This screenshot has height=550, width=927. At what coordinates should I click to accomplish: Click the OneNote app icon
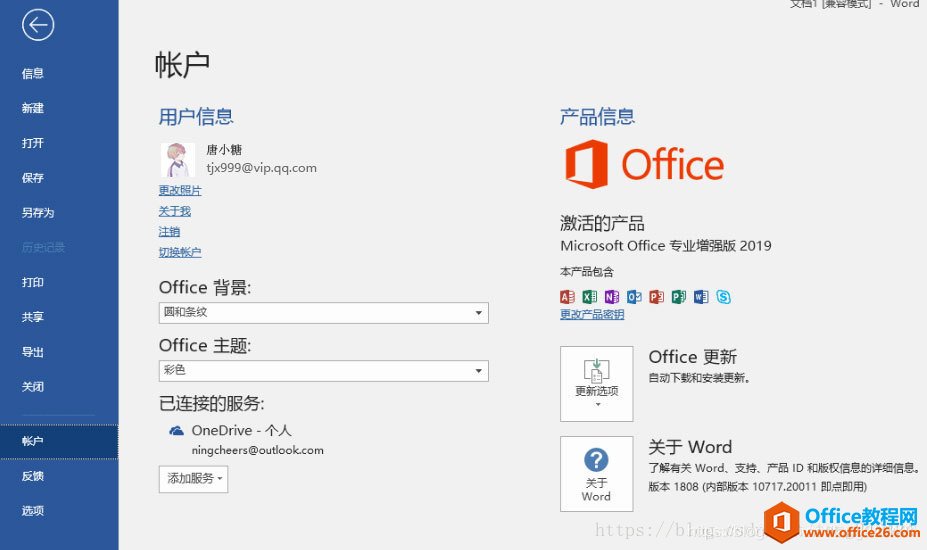pos(612,296)
